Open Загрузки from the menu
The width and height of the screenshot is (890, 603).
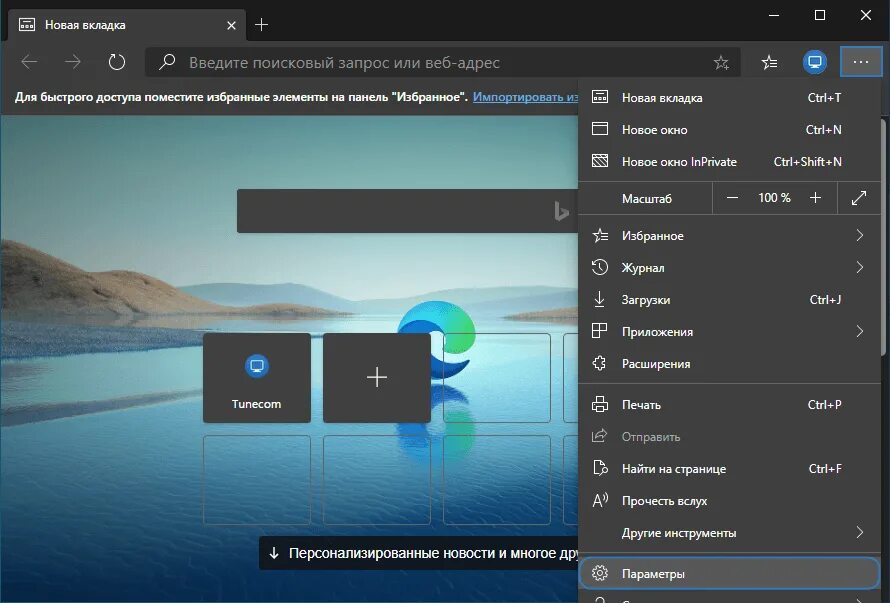pyautogui.click(x=729, y=299)
